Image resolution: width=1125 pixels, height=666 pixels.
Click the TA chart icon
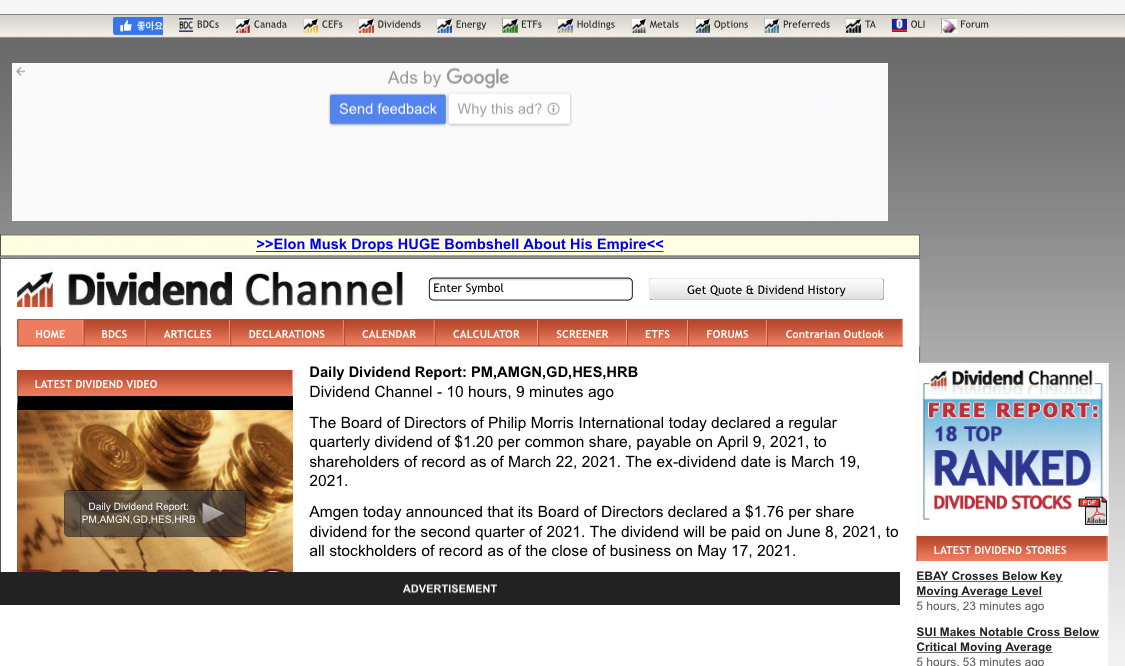[x=853, y=26]
